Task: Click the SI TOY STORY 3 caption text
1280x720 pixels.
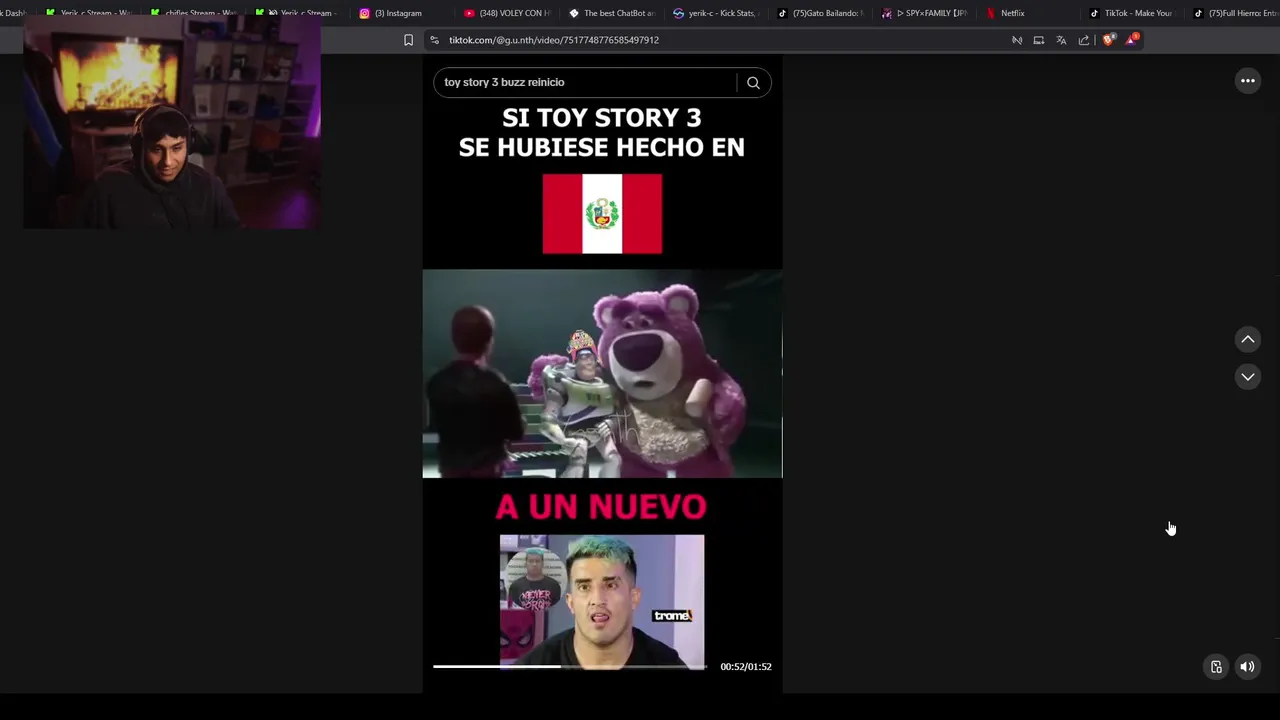Action: coord(602,132)
